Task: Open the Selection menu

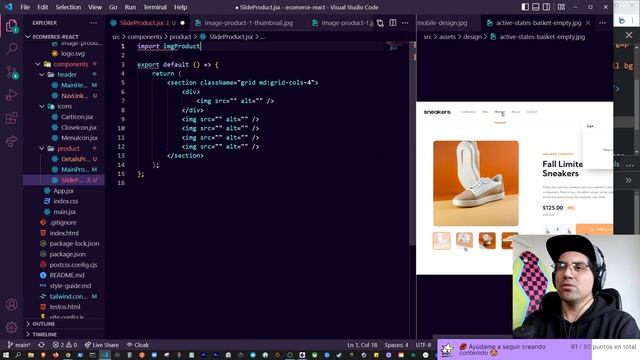Action: 68,7
